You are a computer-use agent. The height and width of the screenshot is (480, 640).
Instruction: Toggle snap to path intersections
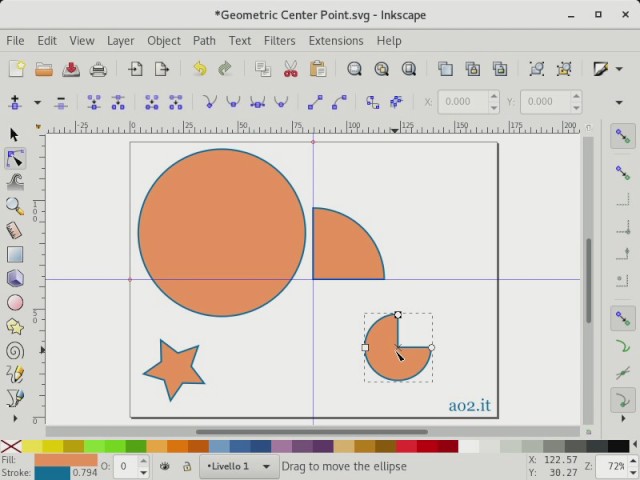pos(623,373)
